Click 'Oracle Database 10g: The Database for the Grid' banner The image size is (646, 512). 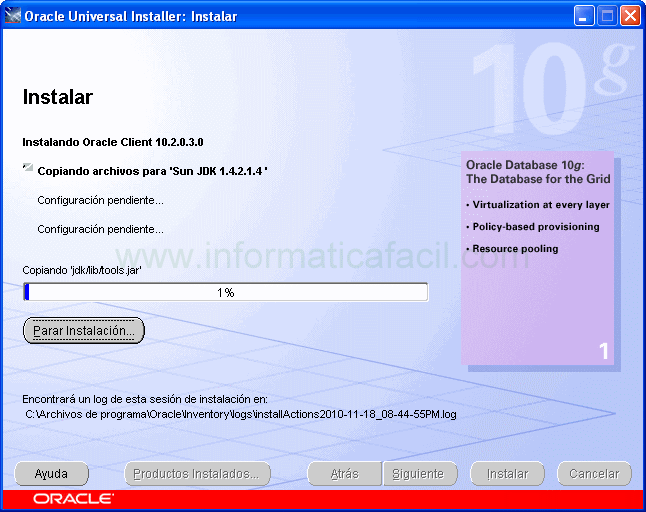538,172
